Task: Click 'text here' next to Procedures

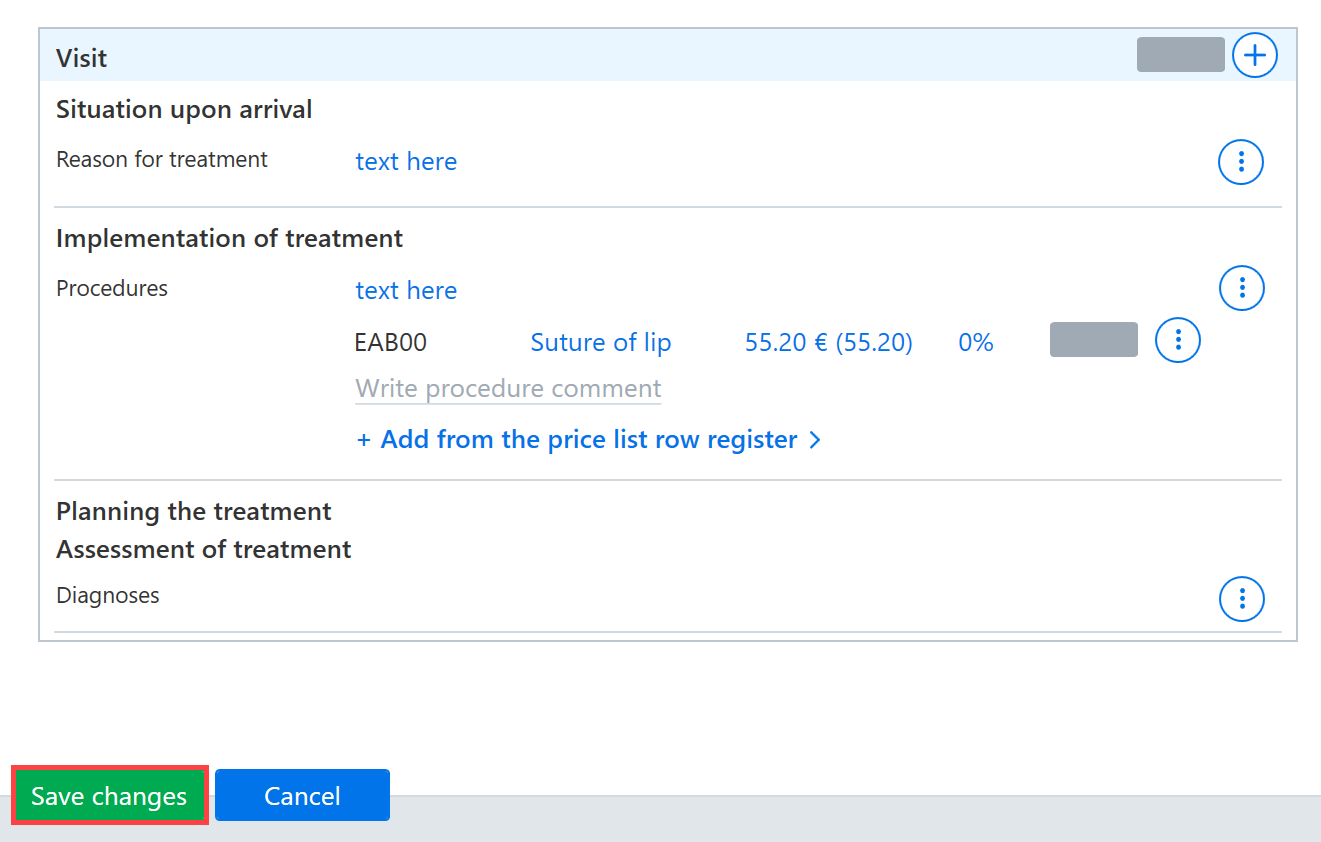Action: pos(406,291)
